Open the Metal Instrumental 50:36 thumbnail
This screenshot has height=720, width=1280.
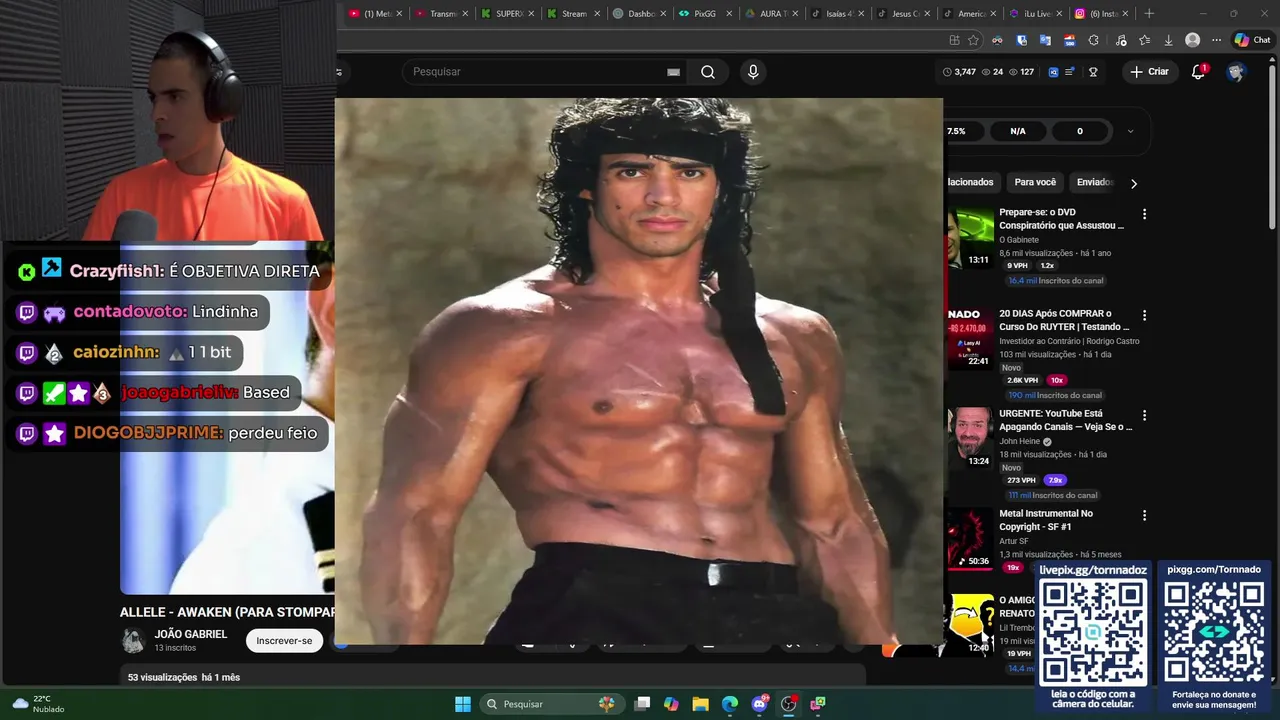pyautogui.click(x=969, y=538)
